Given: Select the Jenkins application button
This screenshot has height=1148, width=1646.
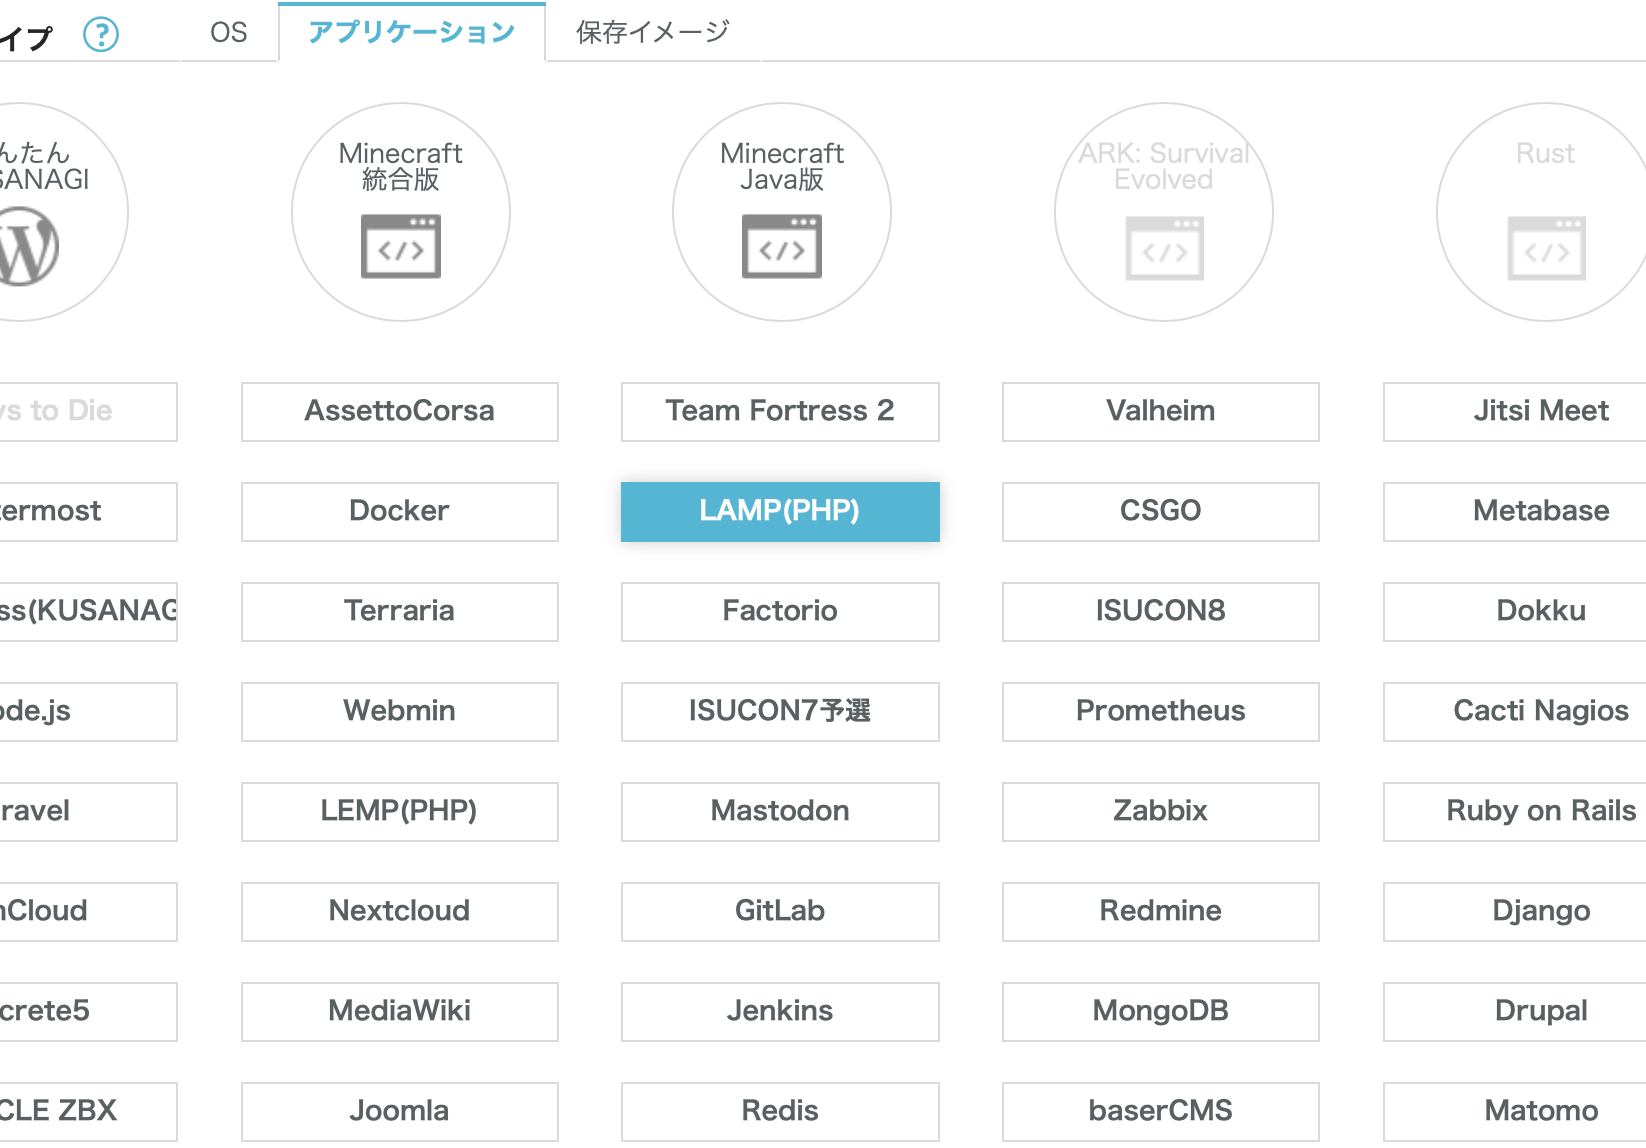Looking at the screenshot, I should (780, 1011).
